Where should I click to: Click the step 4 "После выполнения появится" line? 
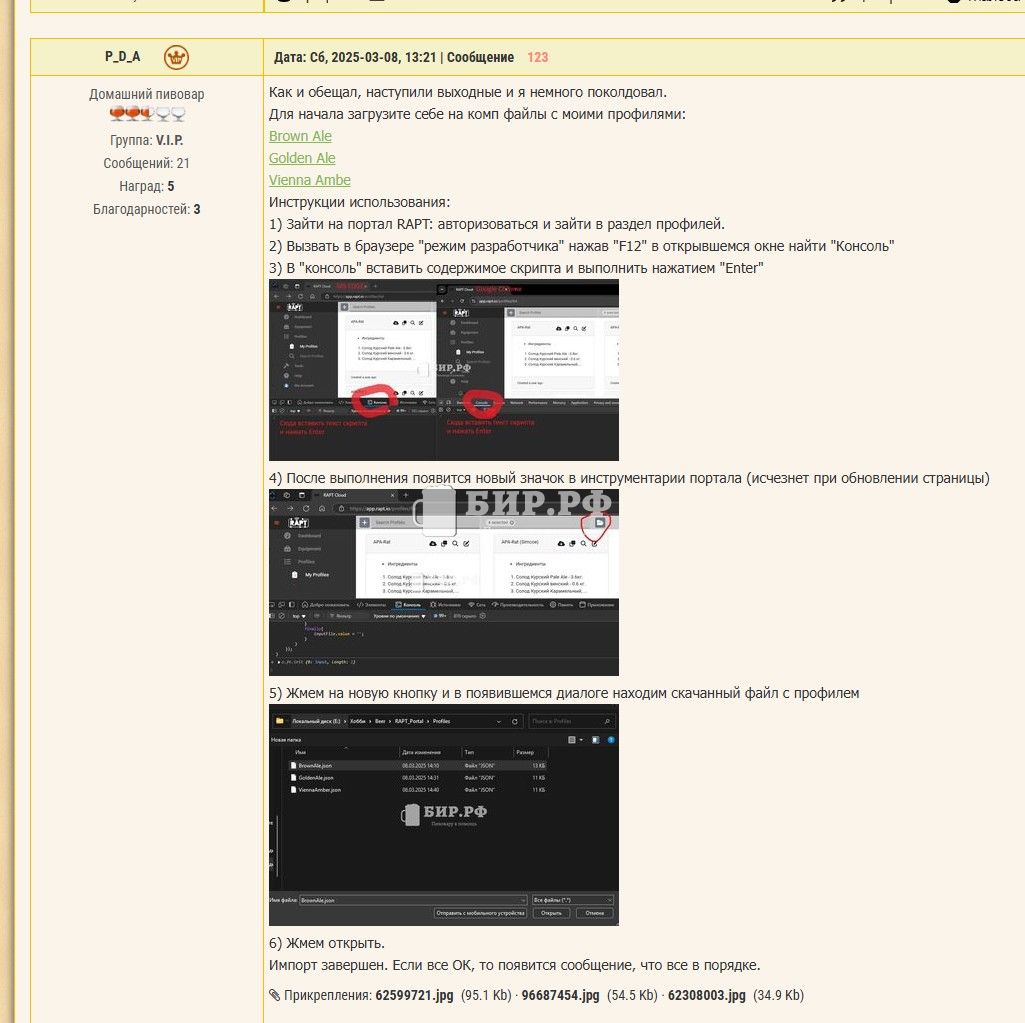pos(629,478)
